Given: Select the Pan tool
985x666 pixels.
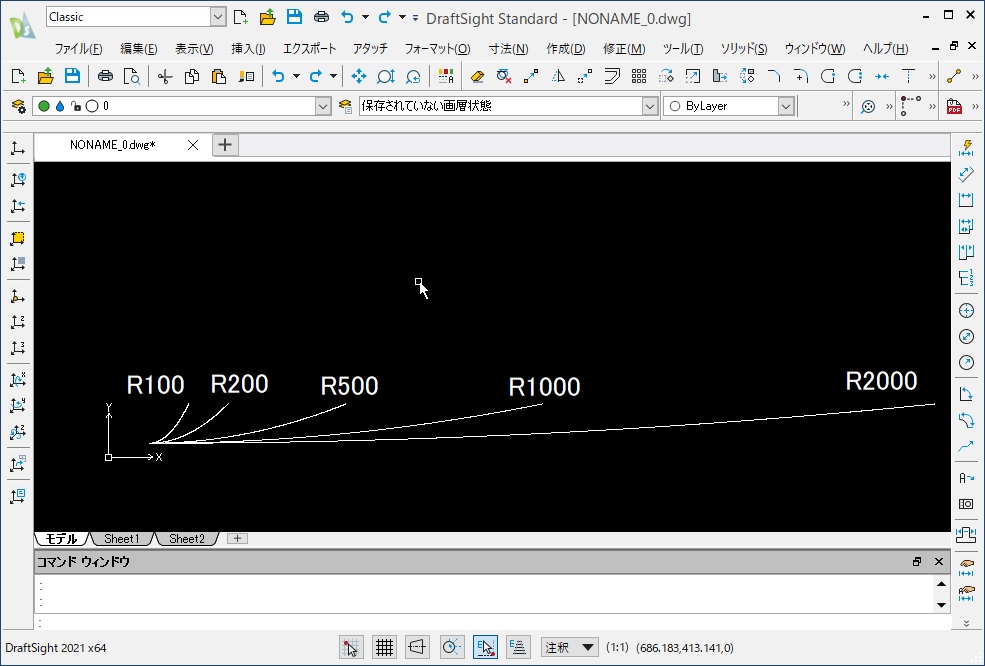Looking at the screenshot, I should [359, 77].
